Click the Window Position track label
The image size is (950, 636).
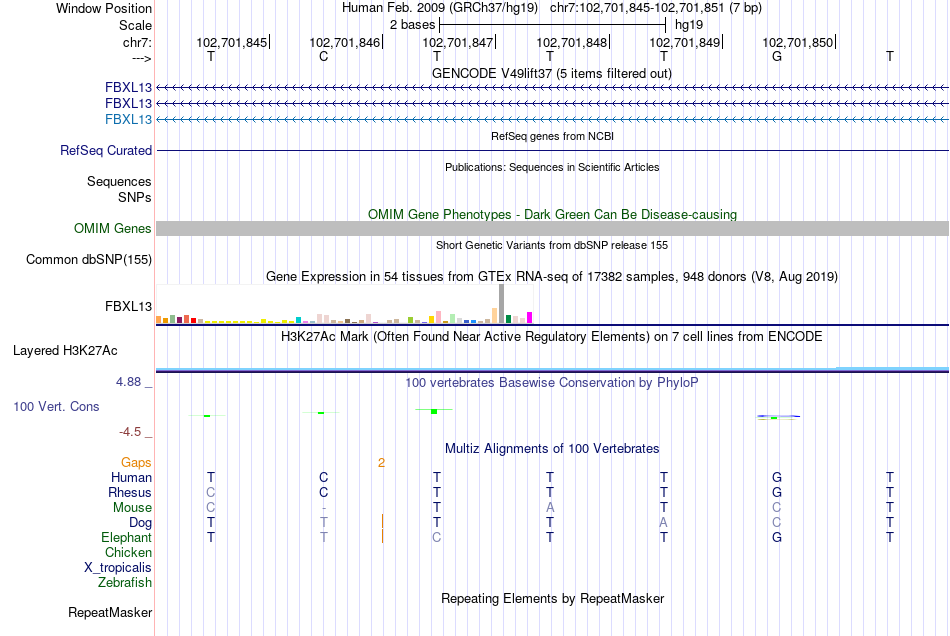104,8
